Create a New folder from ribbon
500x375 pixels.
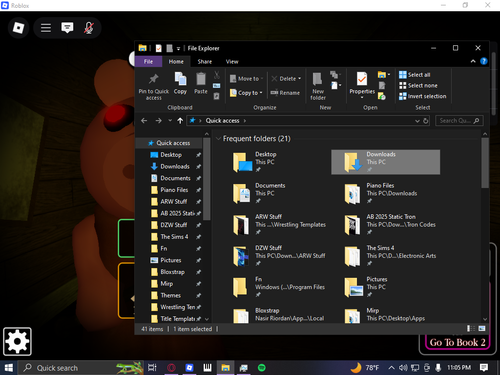318,86
